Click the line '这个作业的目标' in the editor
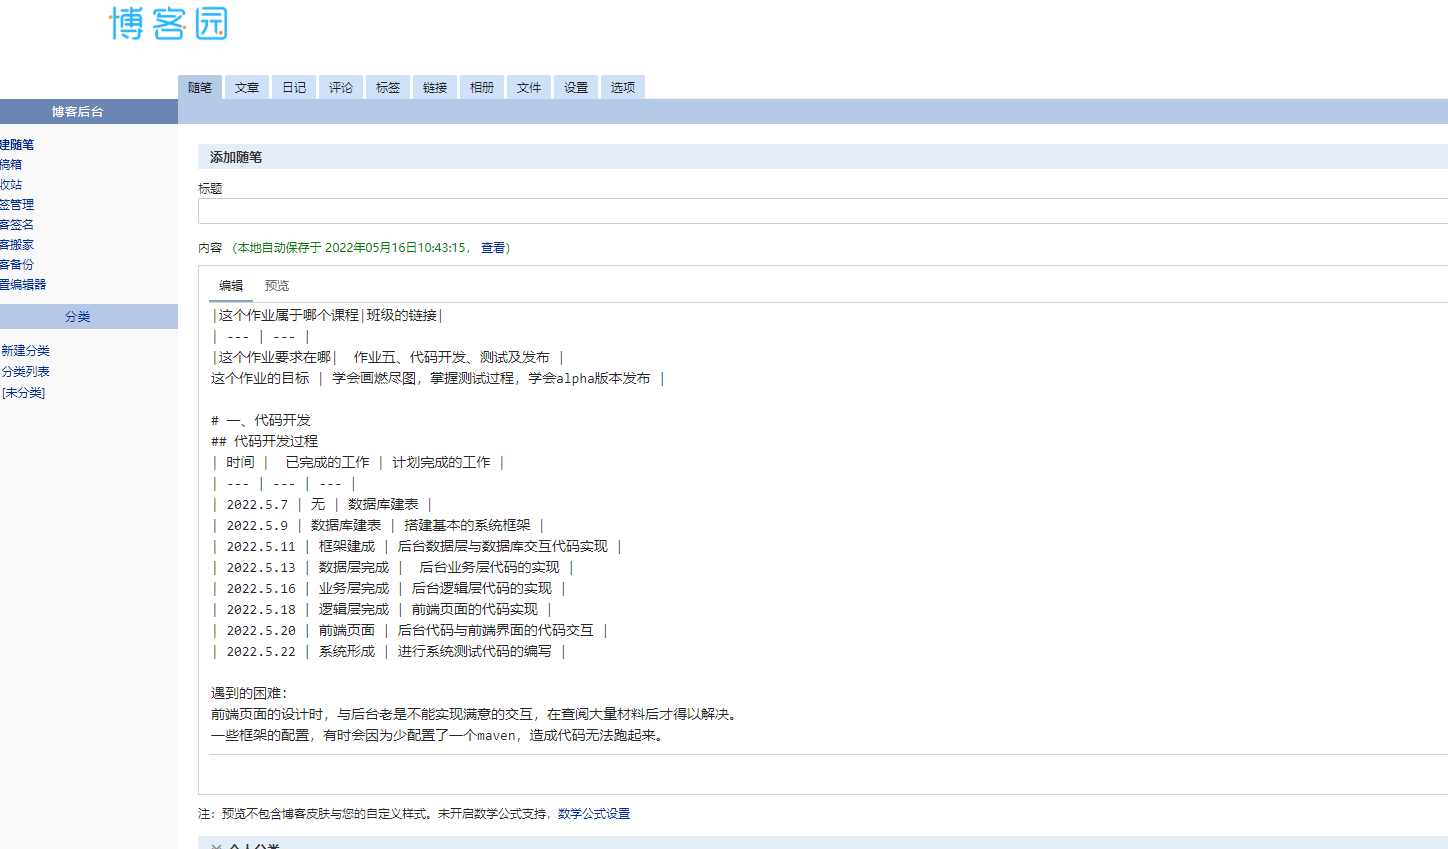The height and width of the screenshot is (849, 1448). click(438, 378)
